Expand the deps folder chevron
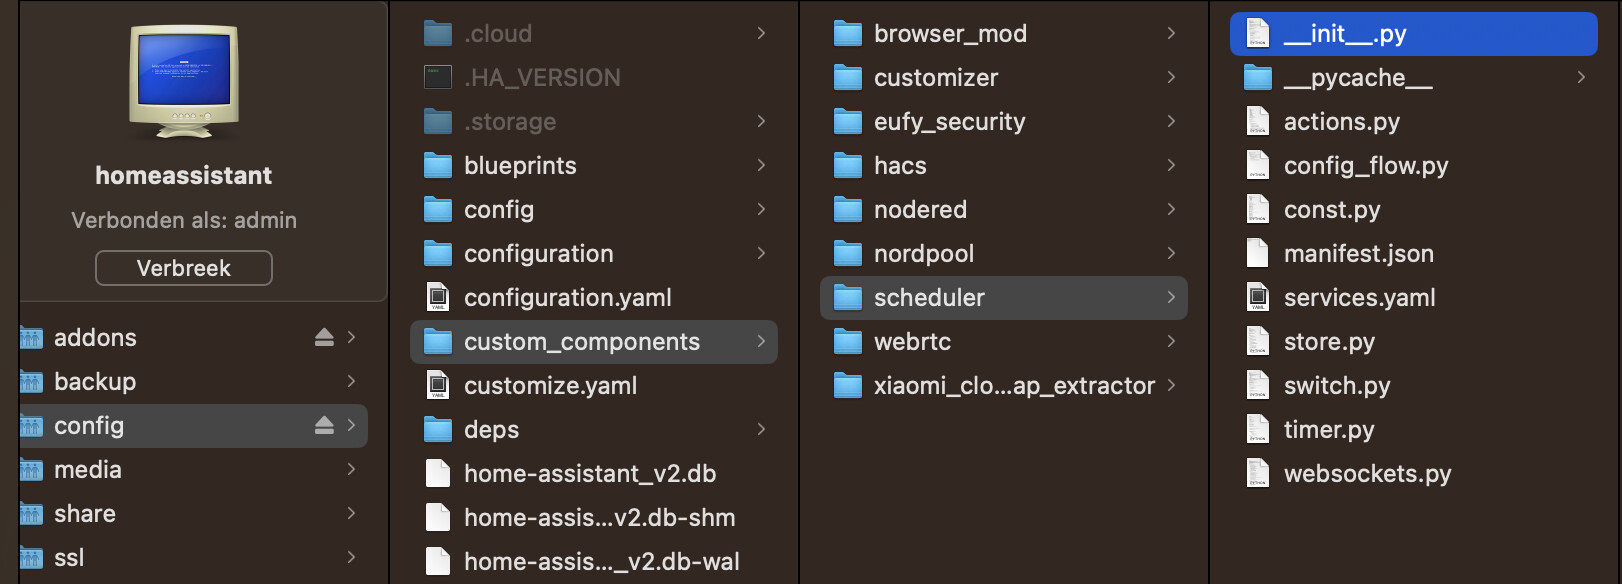This screenshot has width=1622, height=584. (762, 429)
